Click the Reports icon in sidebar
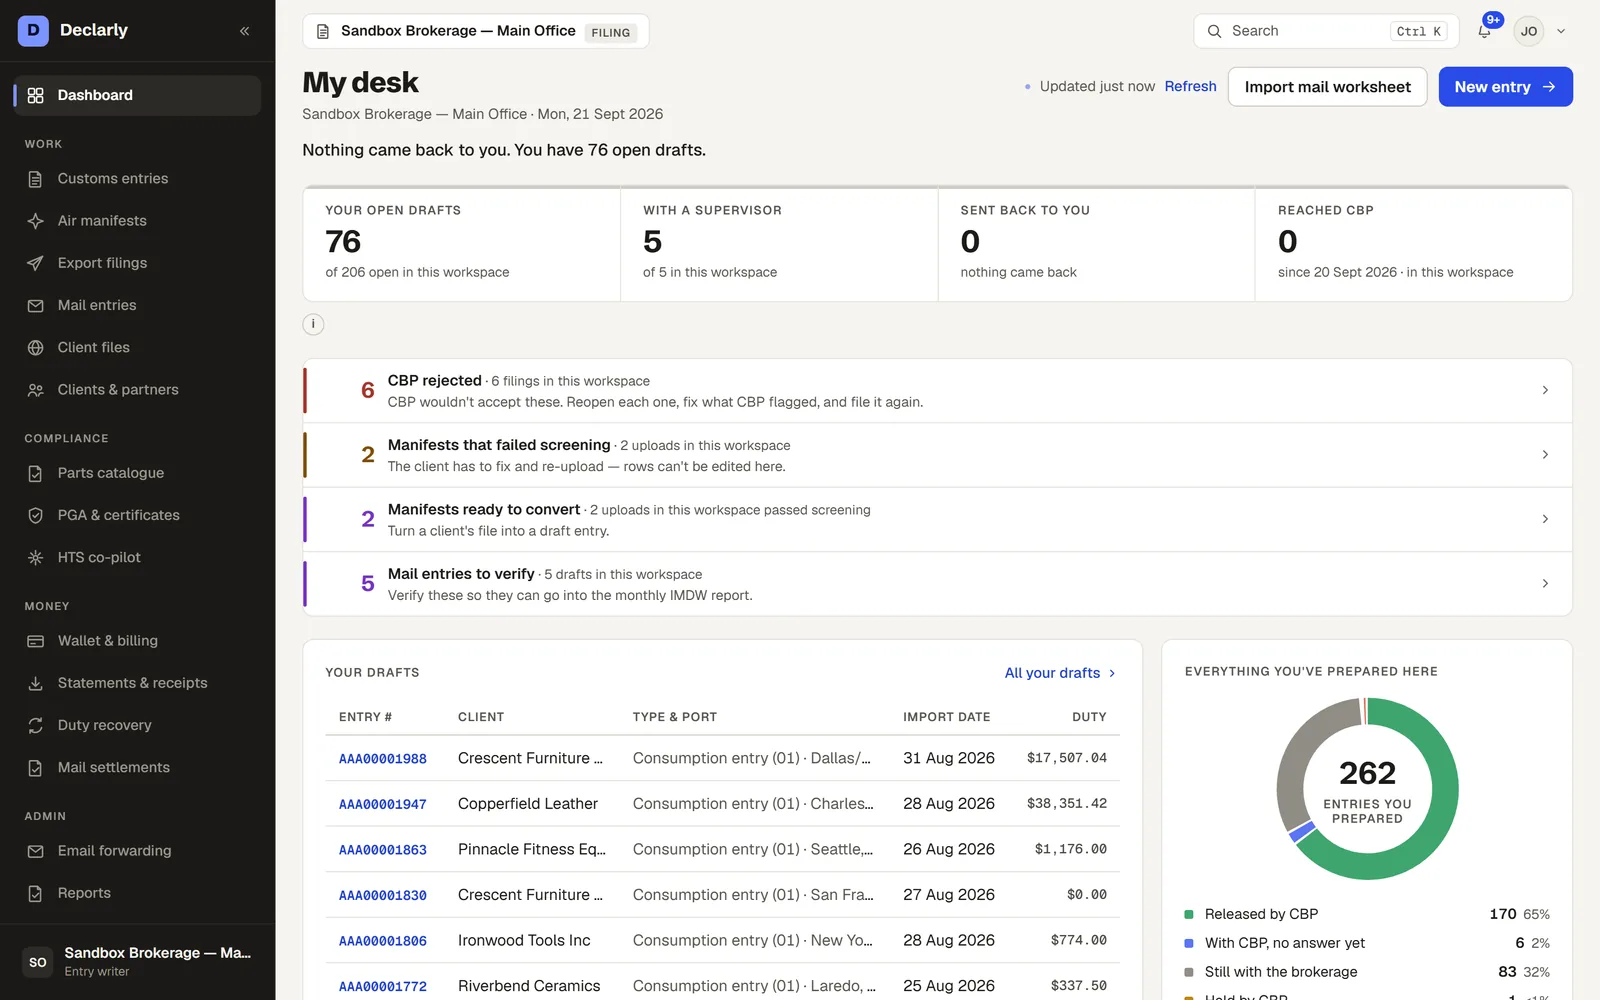Viewport: 1600px width, 1000px height. [x=35, y=893]
